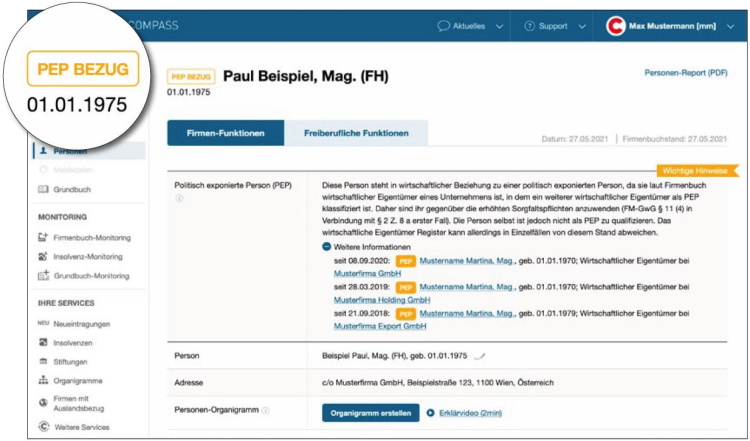Click the info icon next to Personen-Organigramm
This screenshot has height=441, width=750.
[266, 411]
